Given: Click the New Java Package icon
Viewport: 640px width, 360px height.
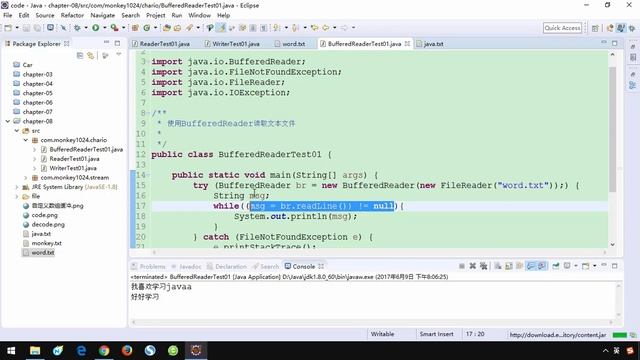Looking at the screenshot, I should click(x=135, y=28).
